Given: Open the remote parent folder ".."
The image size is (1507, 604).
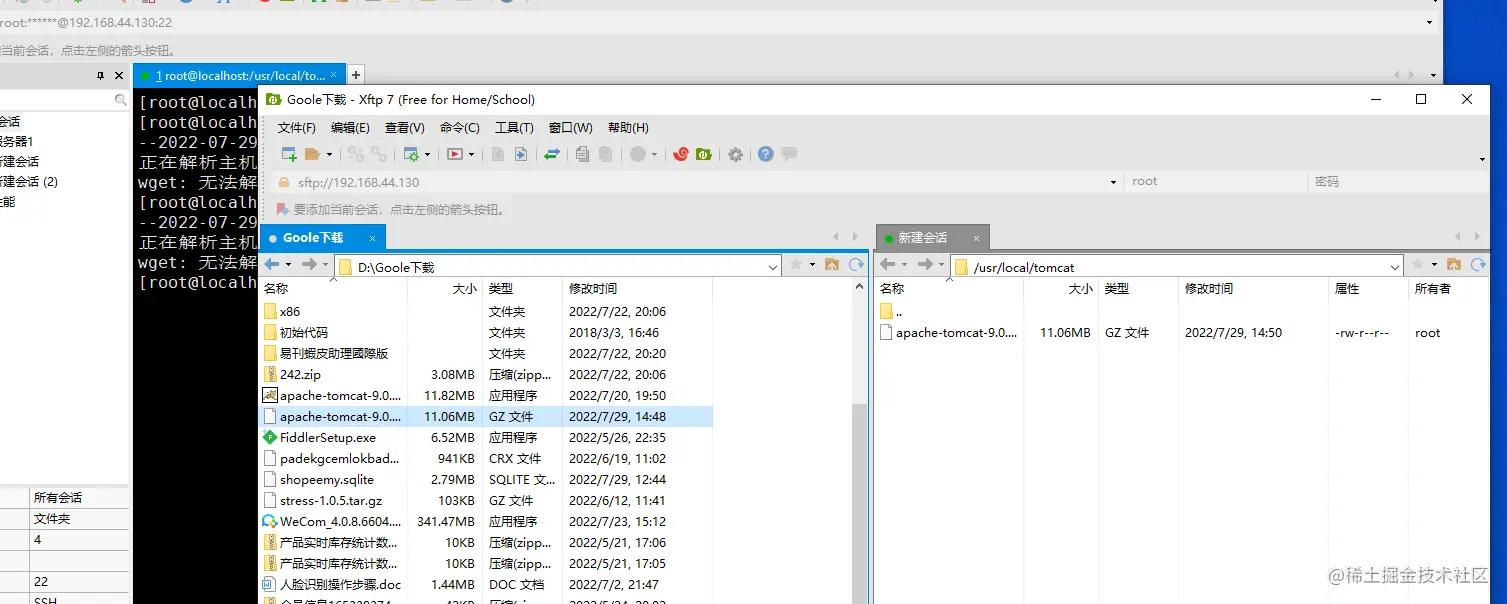Looking at the screenshot, I should (891, 312).
